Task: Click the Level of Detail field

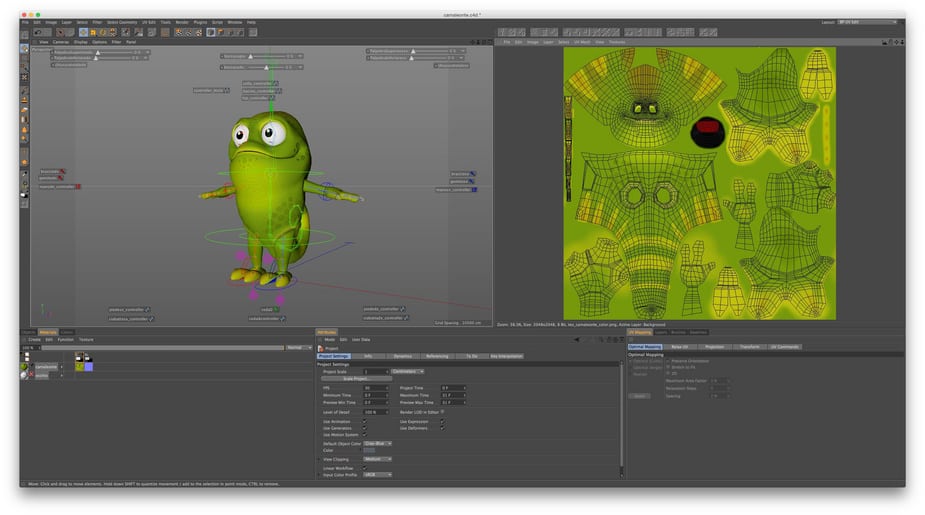Action: point(376,412)
